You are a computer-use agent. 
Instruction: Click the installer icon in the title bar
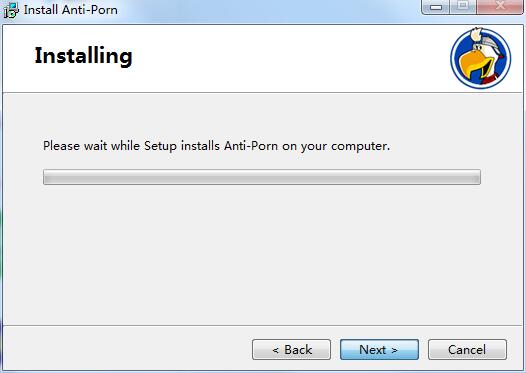11,10
